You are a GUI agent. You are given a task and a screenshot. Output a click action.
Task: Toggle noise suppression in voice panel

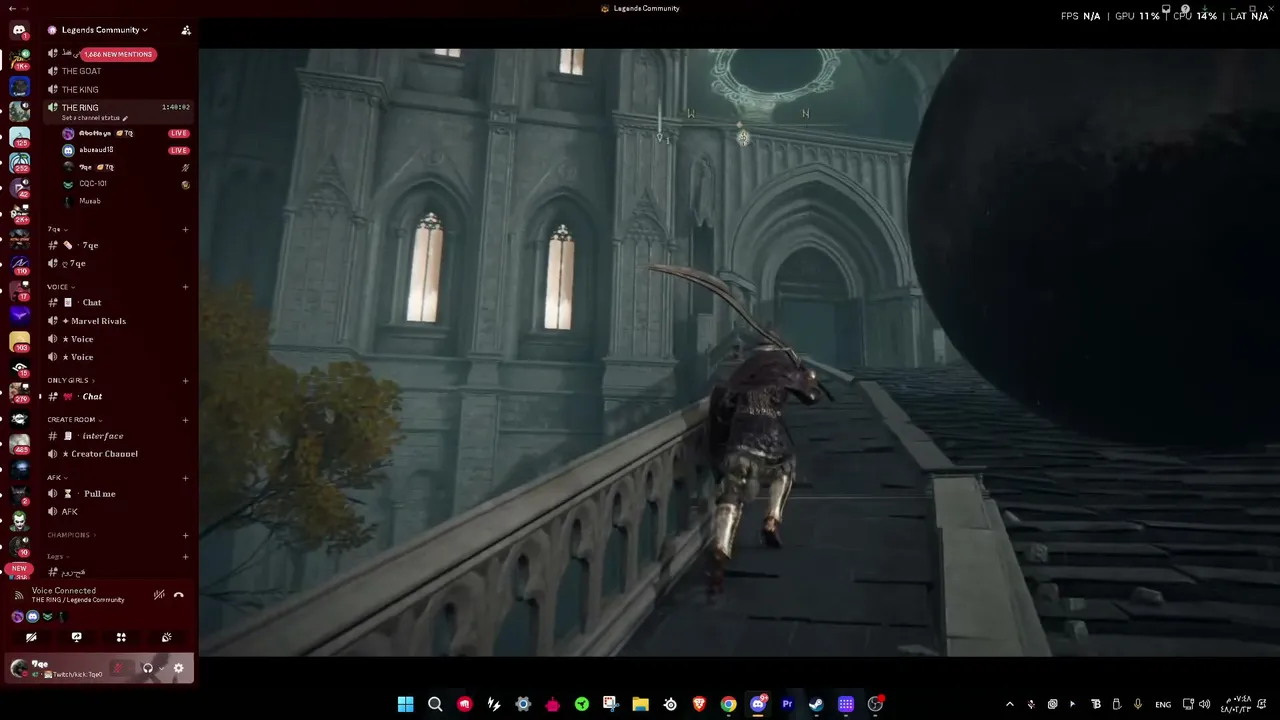coord(159,595)
